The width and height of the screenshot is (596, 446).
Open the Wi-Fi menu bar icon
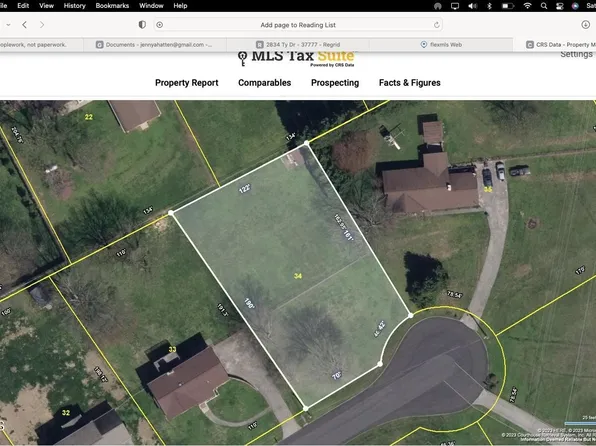click(x=527, y=6)
